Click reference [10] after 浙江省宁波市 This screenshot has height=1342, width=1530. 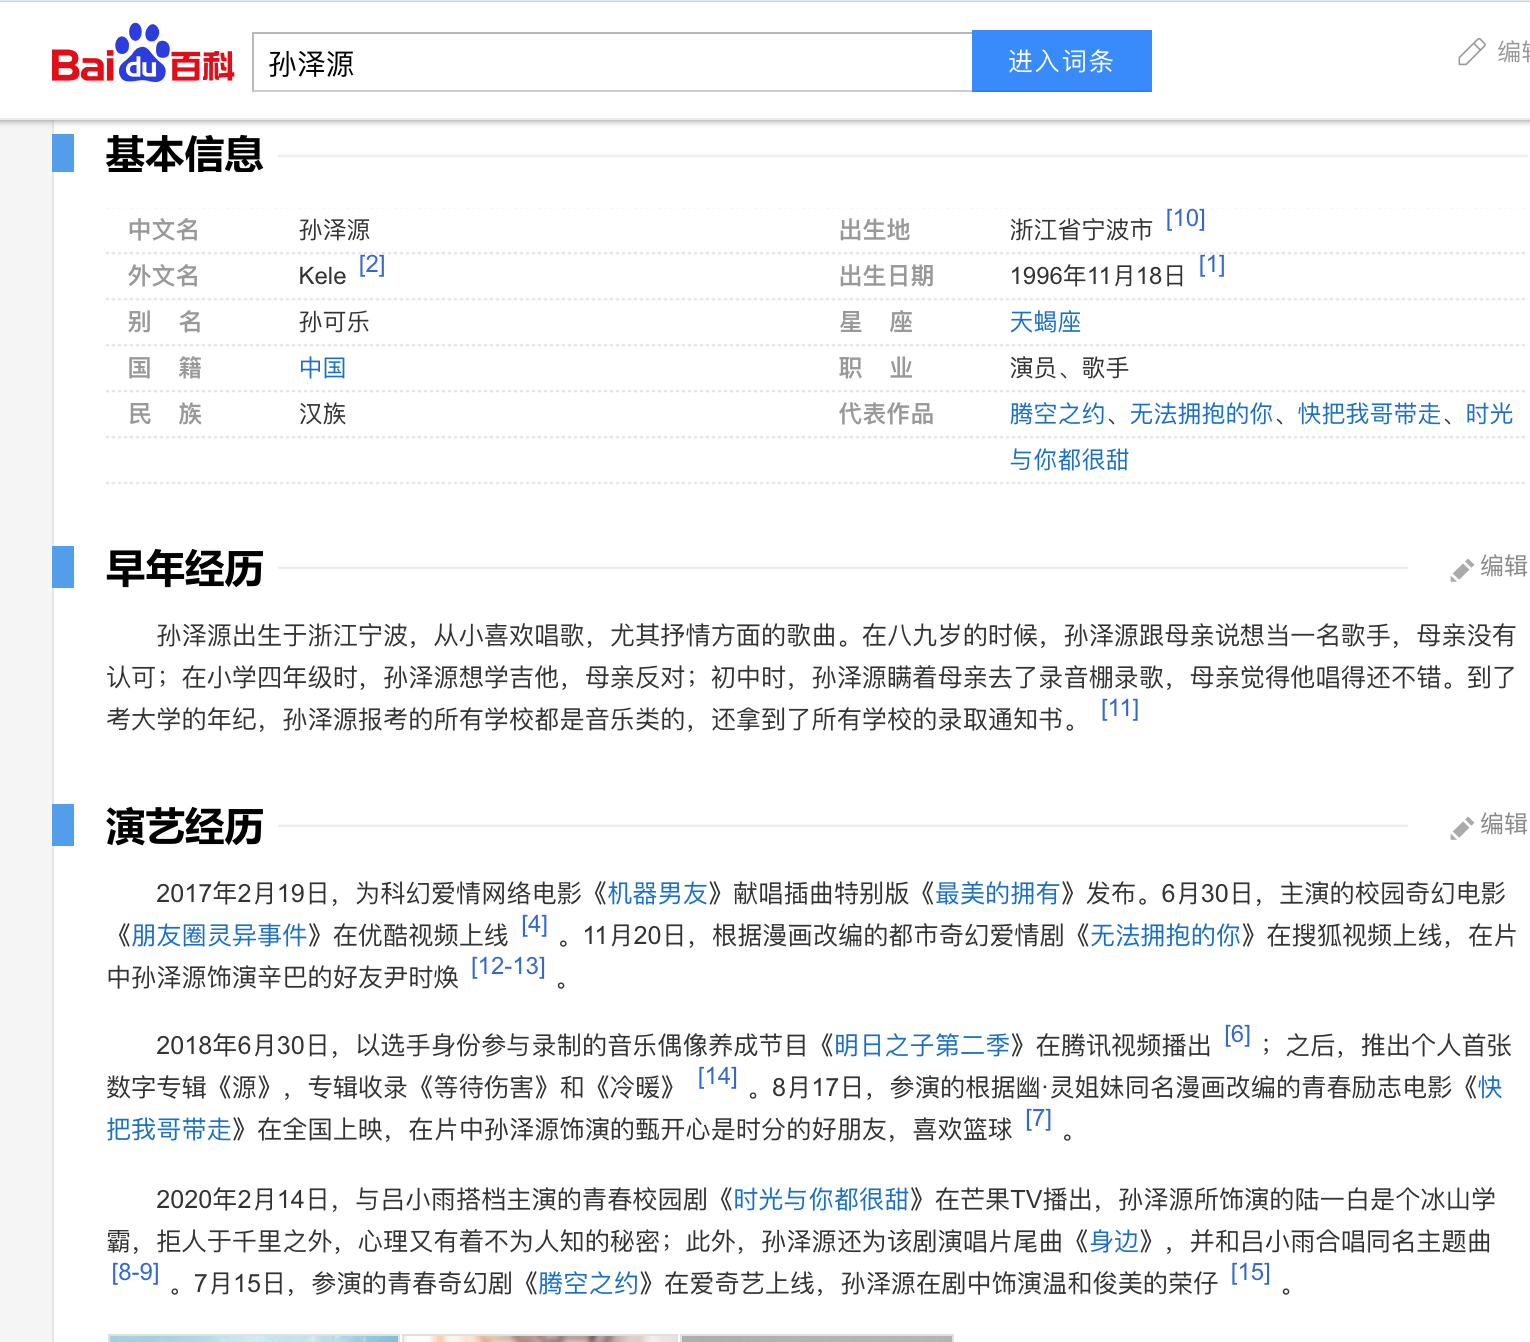(x=1186, y=219)
